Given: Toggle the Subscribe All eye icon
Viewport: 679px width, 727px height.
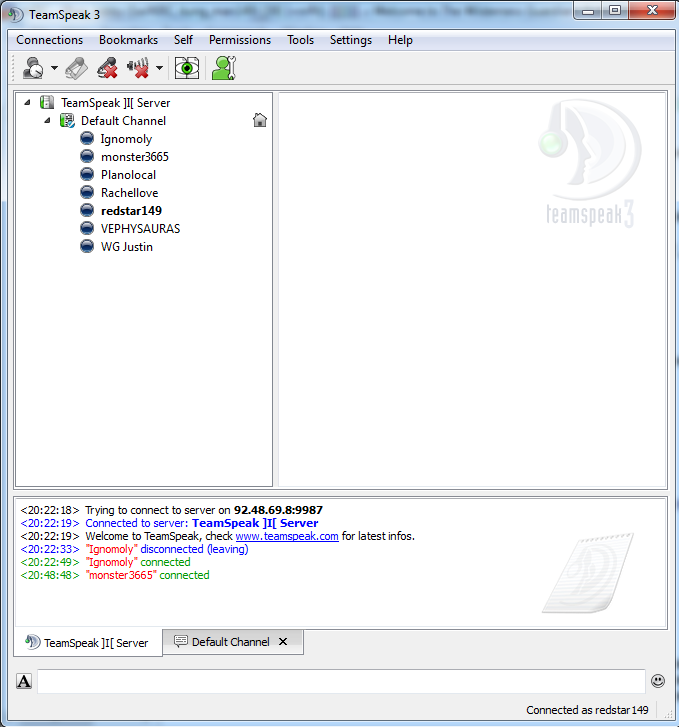Looking at the screenshot, I should [x=187, y=68].
